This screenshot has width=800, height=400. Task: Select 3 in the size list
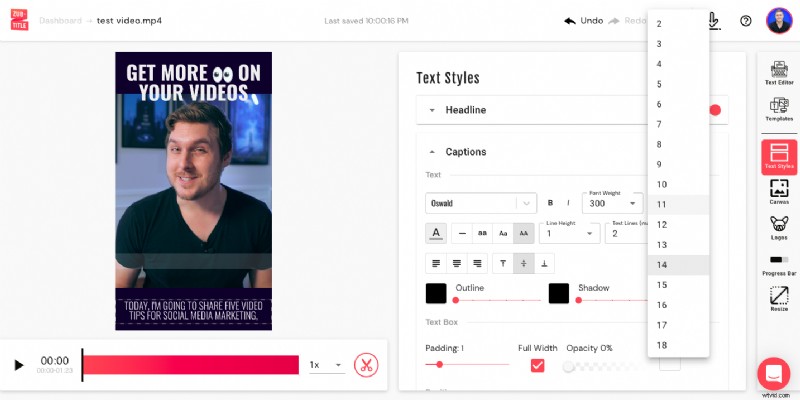pos(678,44)
